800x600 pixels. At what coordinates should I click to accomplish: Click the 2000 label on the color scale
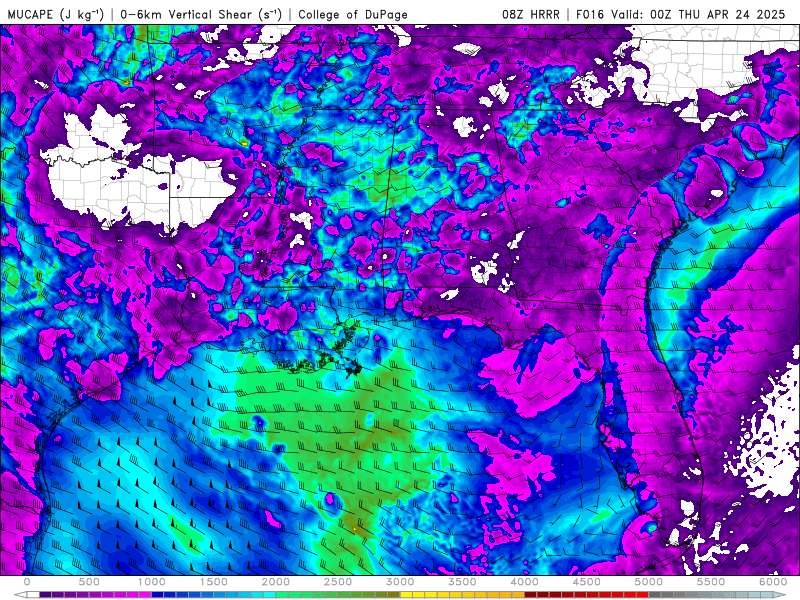(x=276, y=582)
